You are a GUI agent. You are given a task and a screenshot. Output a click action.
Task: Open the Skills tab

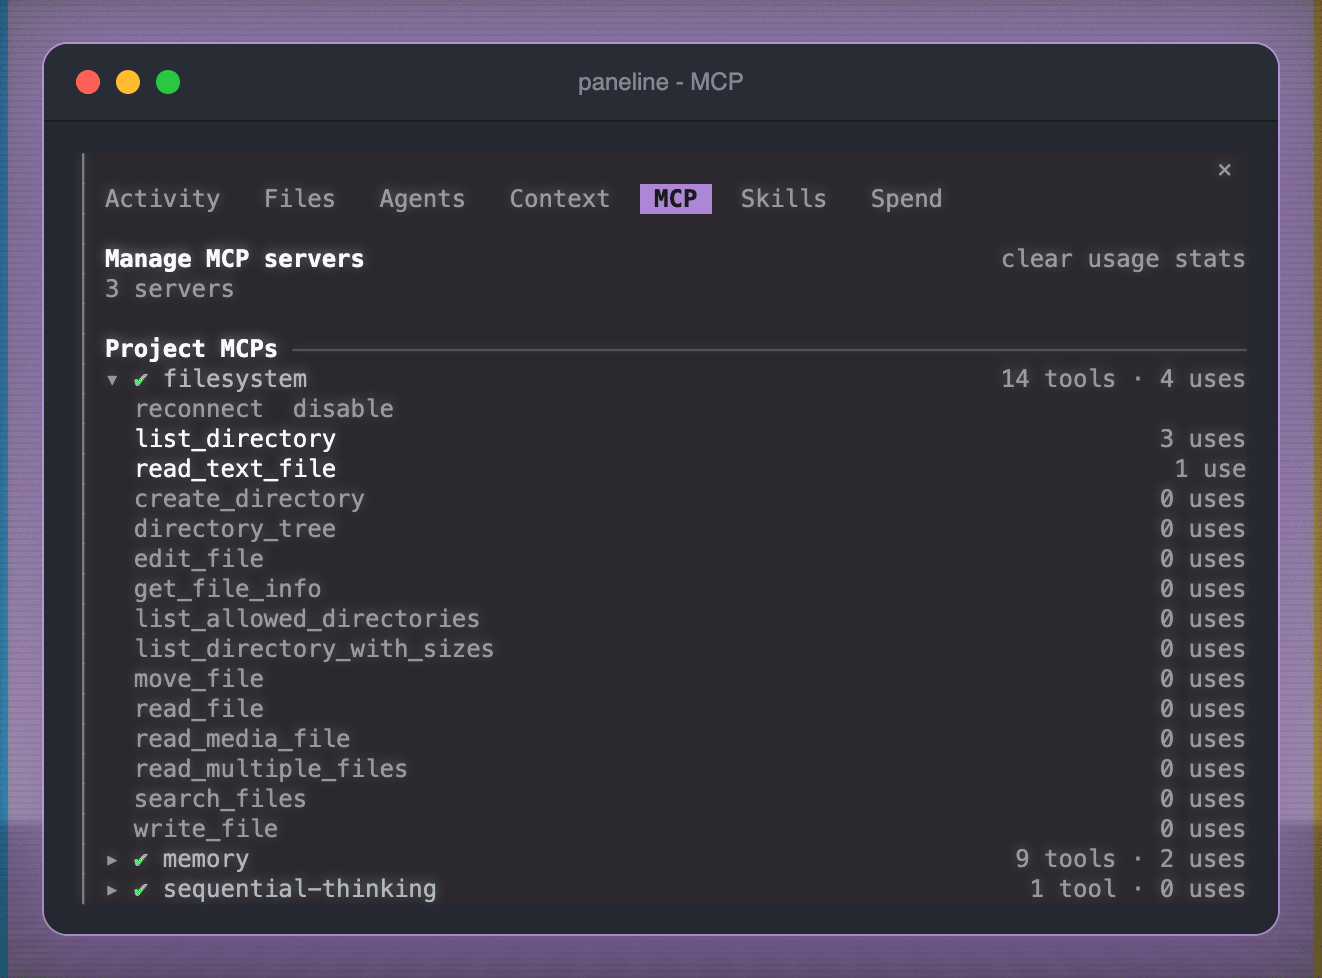pyautogui.click(x=784, y=199)
